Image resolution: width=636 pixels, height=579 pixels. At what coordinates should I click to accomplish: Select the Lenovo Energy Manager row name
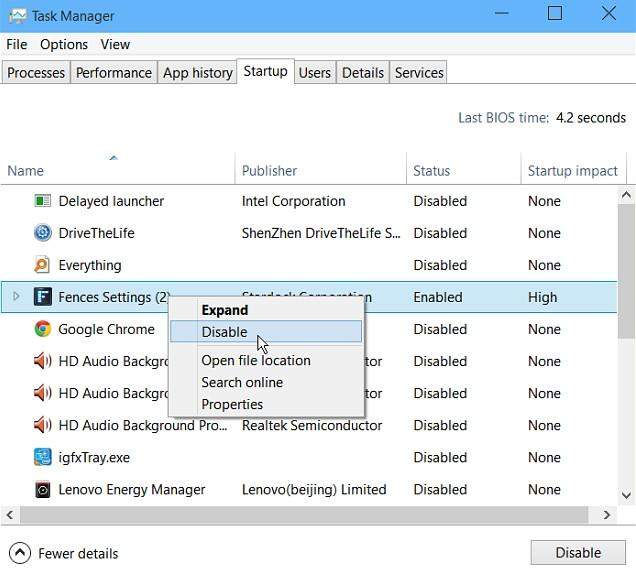[132, 489]
